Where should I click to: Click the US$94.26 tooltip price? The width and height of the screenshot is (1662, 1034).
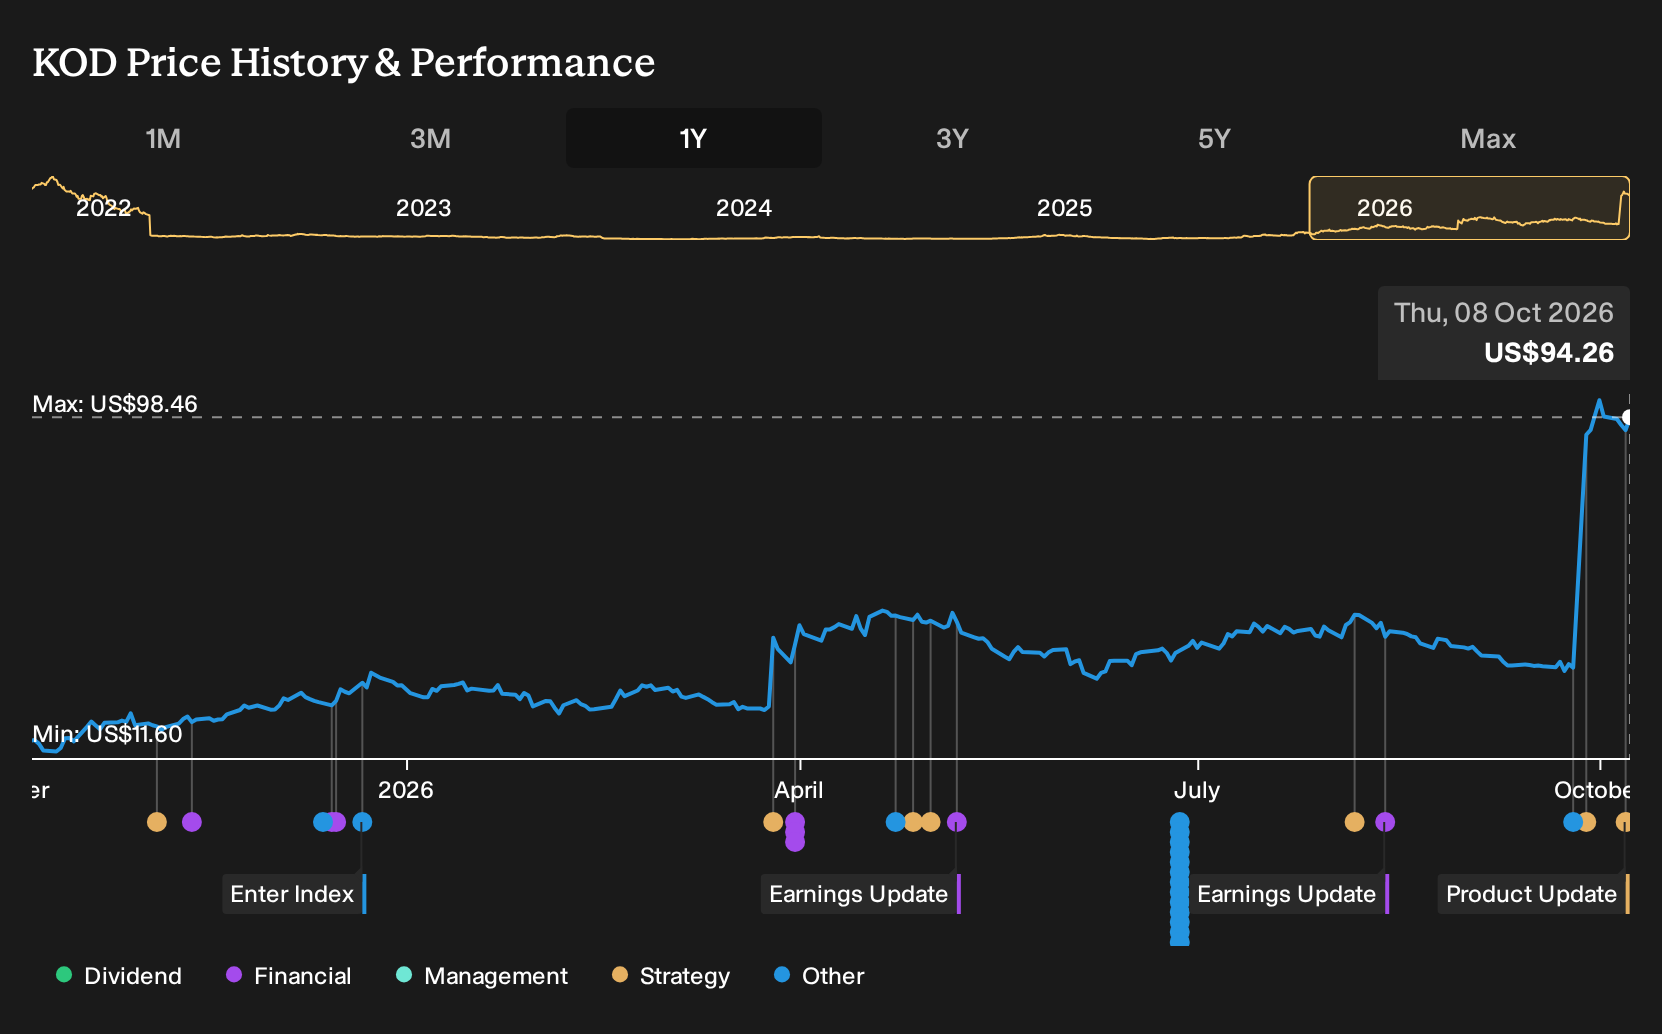(x=1549, y=353)
